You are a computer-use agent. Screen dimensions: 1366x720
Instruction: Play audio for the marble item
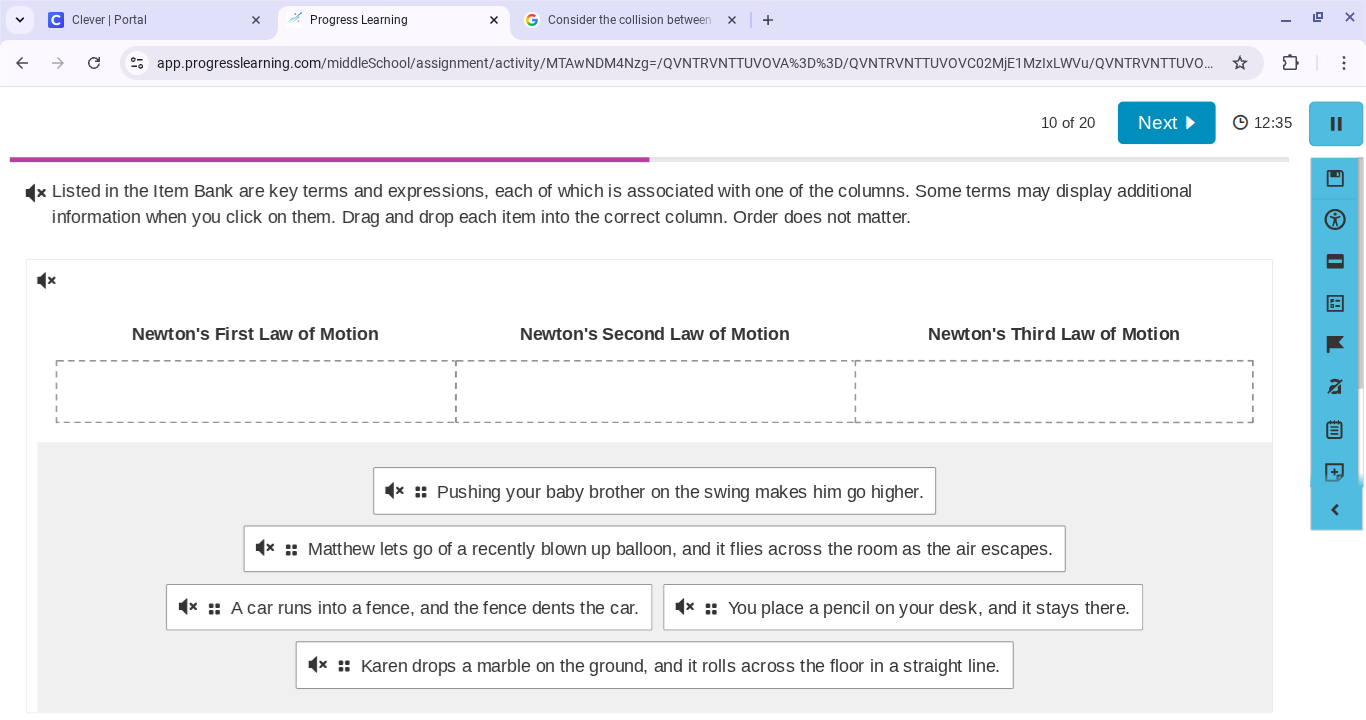coord(318,665)
